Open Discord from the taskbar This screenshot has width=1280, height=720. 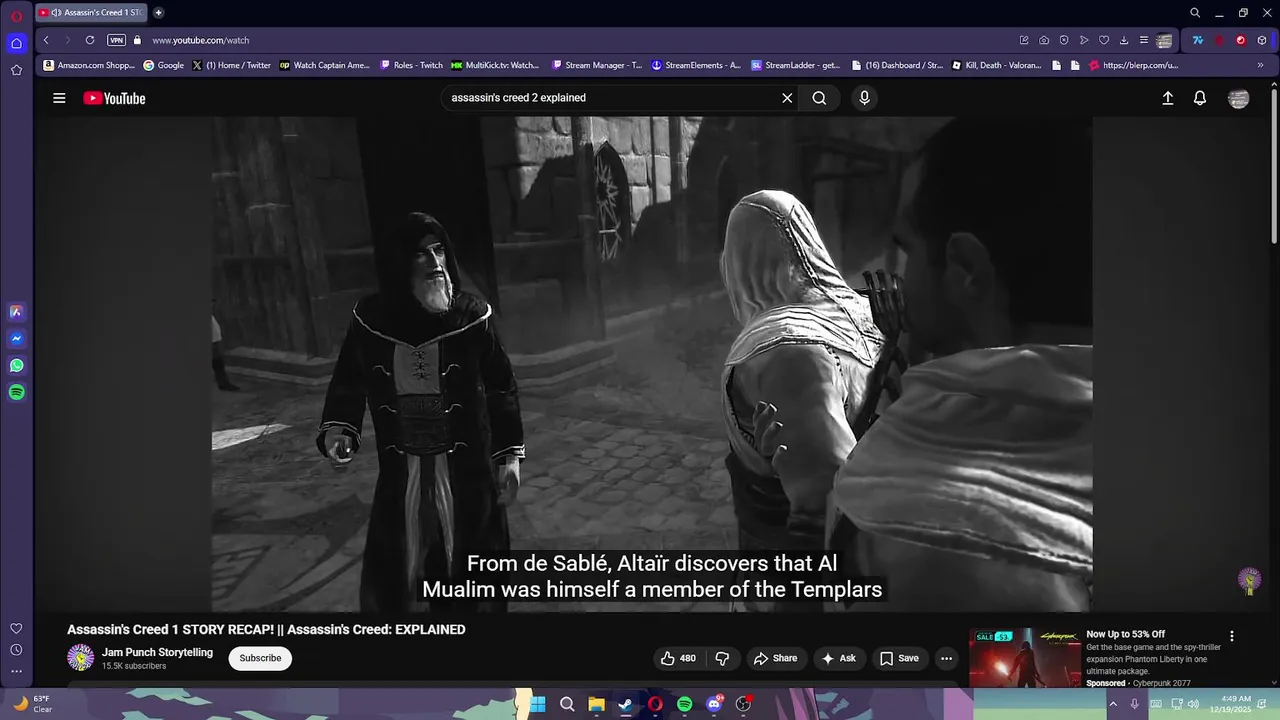714,704
